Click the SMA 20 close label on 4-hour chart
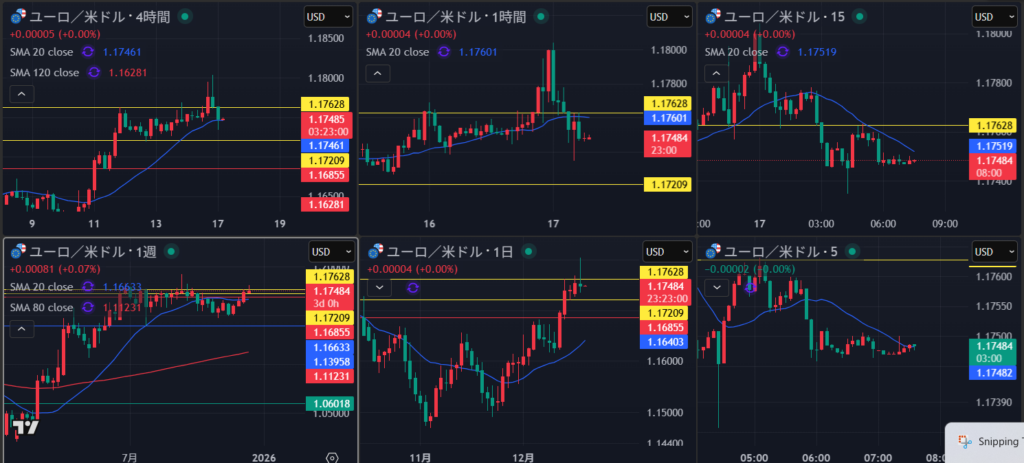The image size is (1024, 463). tap(42, 50)
